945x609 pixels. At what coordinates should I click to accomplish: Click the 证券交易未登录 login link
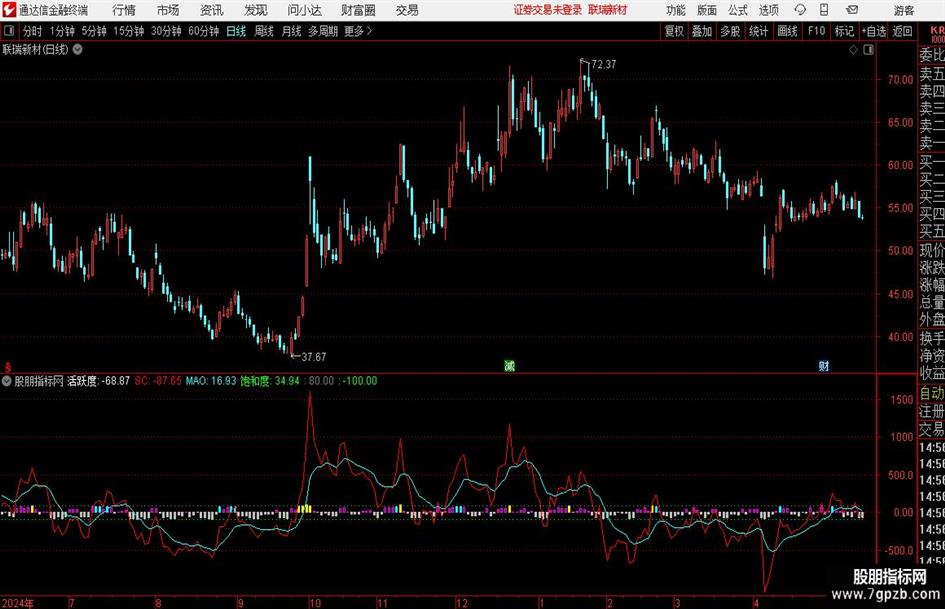tap(548, 10)
